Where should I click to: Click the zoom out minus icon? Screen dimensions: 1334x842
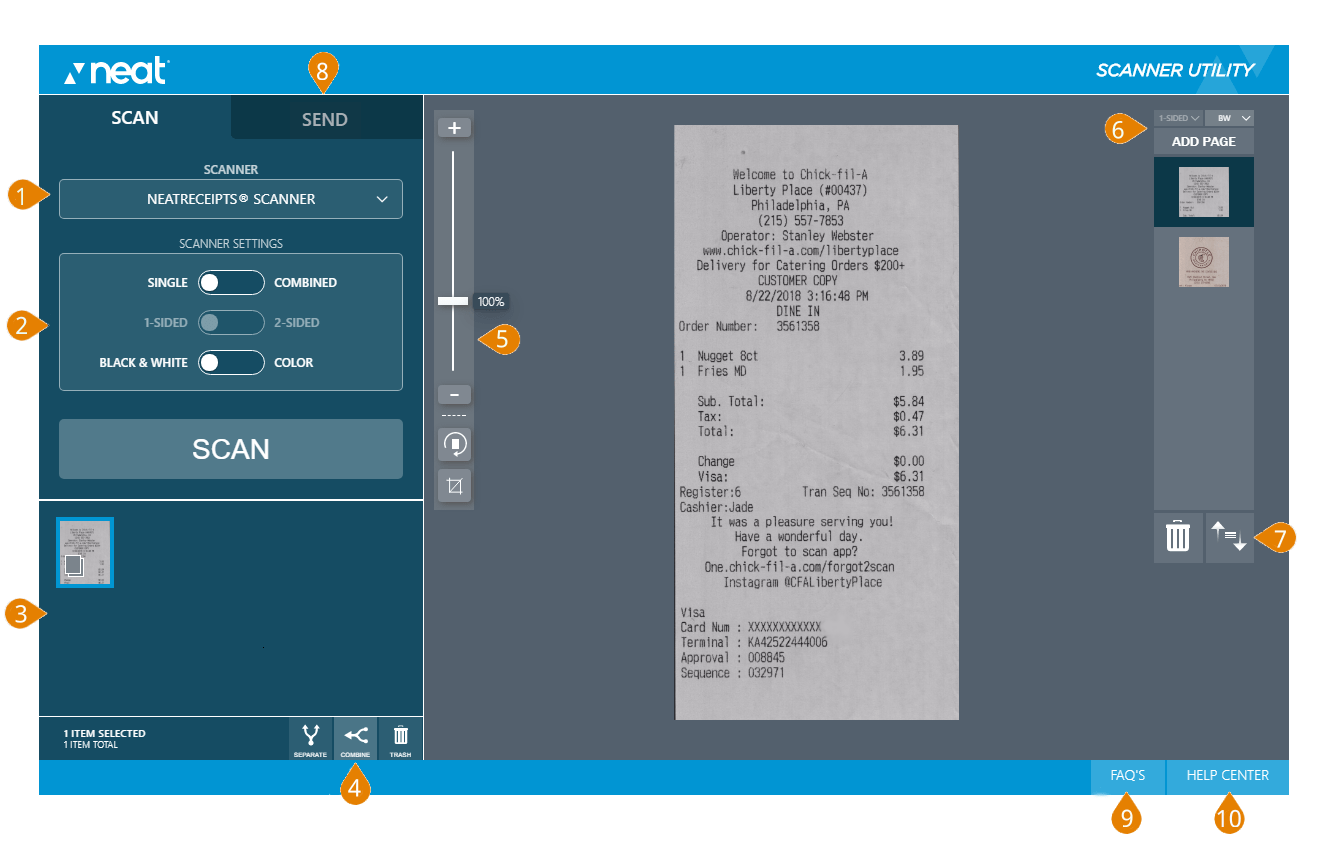coord(454,393)
